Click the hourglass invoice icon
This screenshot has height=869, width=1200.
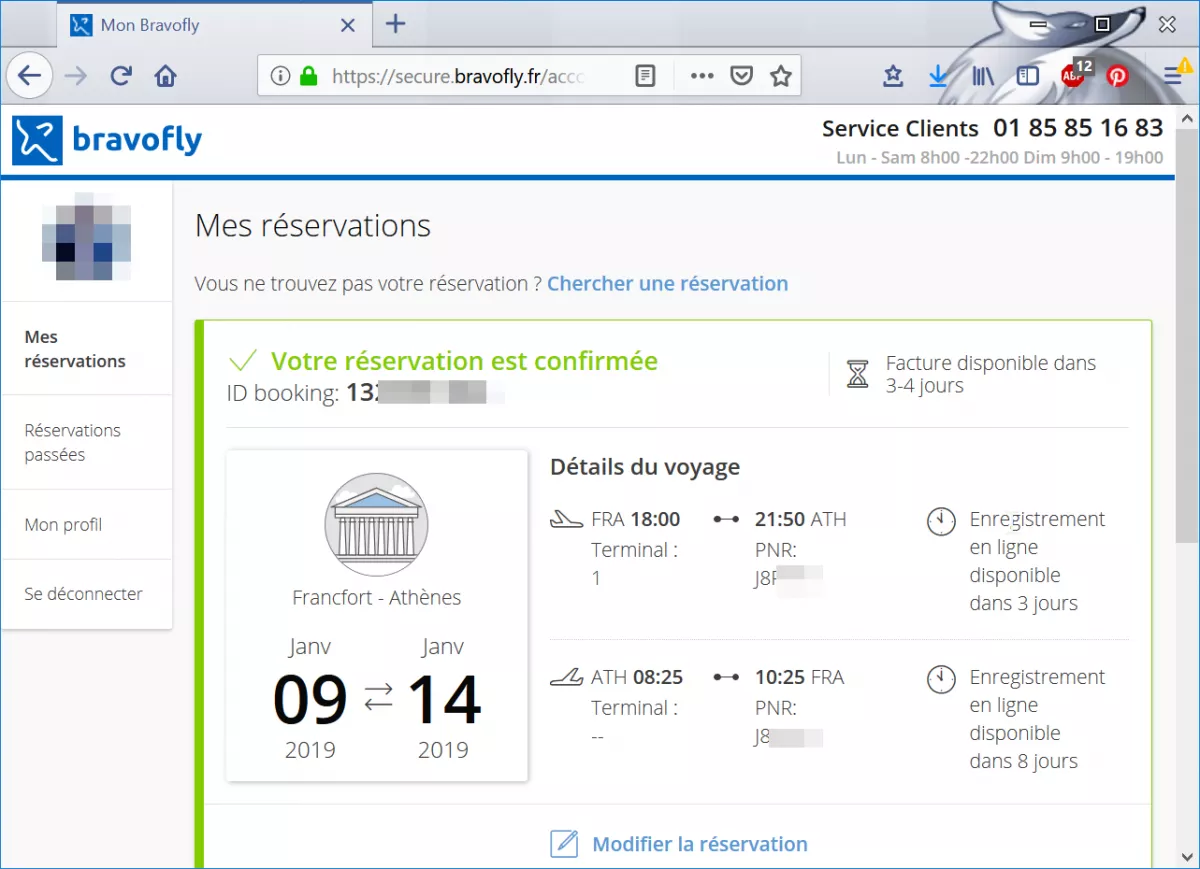coord(858,374)
